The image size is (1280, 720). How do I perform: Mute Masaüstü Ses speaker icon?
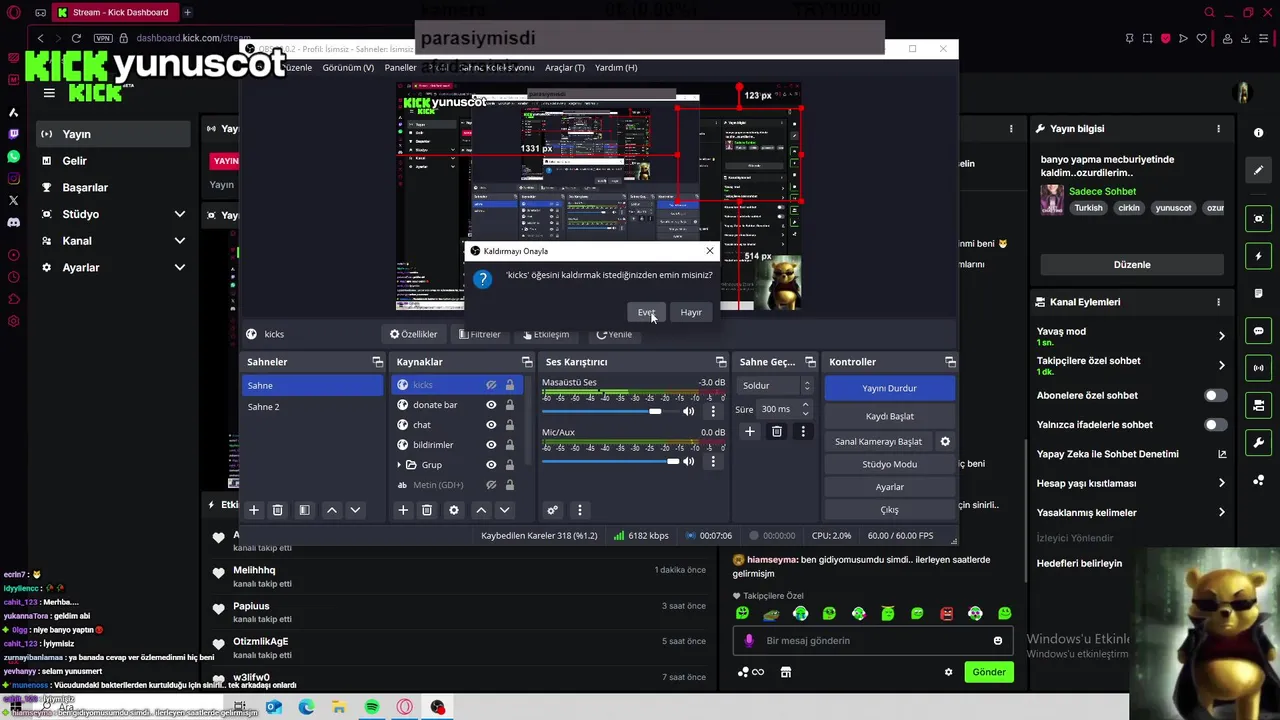coord(688,411)
